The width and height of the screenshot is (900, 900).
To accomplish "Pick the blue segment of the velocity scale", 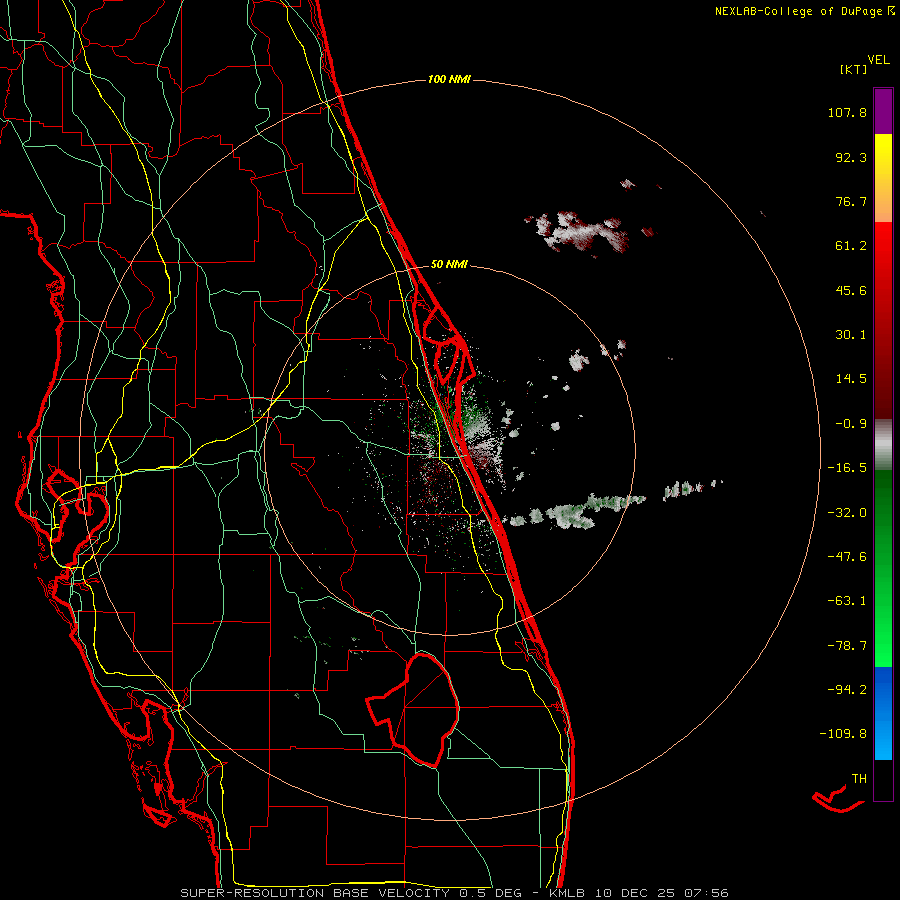I will pos(883,713).
